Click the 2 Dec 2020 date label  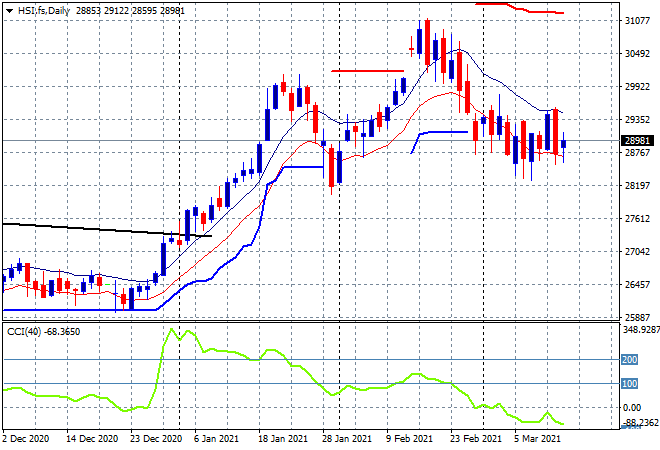(x=28, y=438)
